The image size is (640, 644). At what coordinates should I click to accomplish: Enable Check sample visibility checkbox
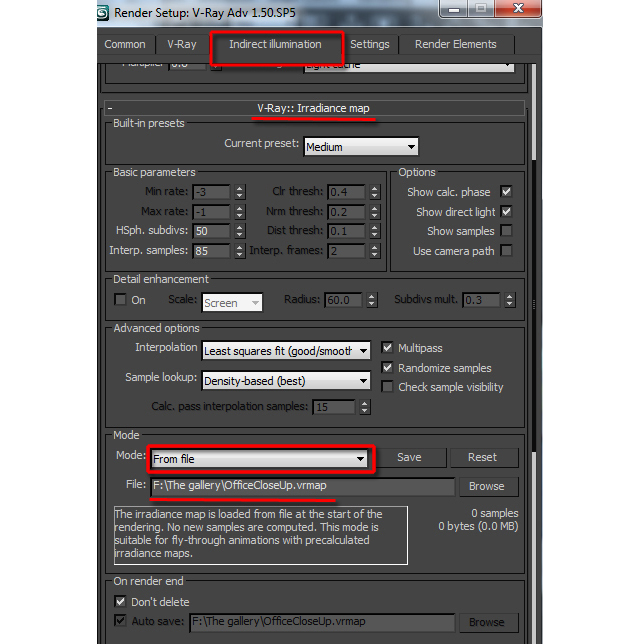(387, 386)
